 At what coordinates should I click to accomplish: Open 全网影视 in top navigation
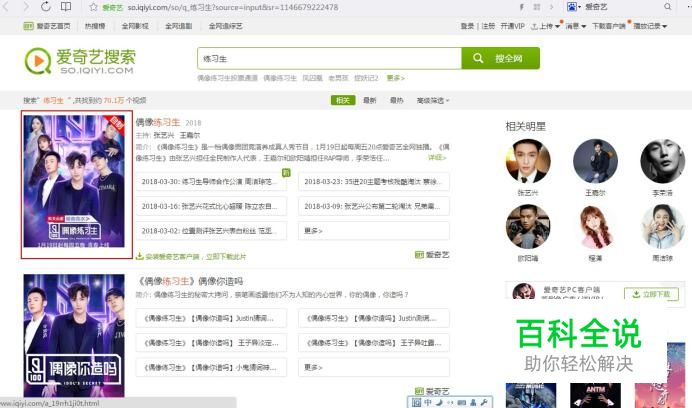(x=135, y=26)
